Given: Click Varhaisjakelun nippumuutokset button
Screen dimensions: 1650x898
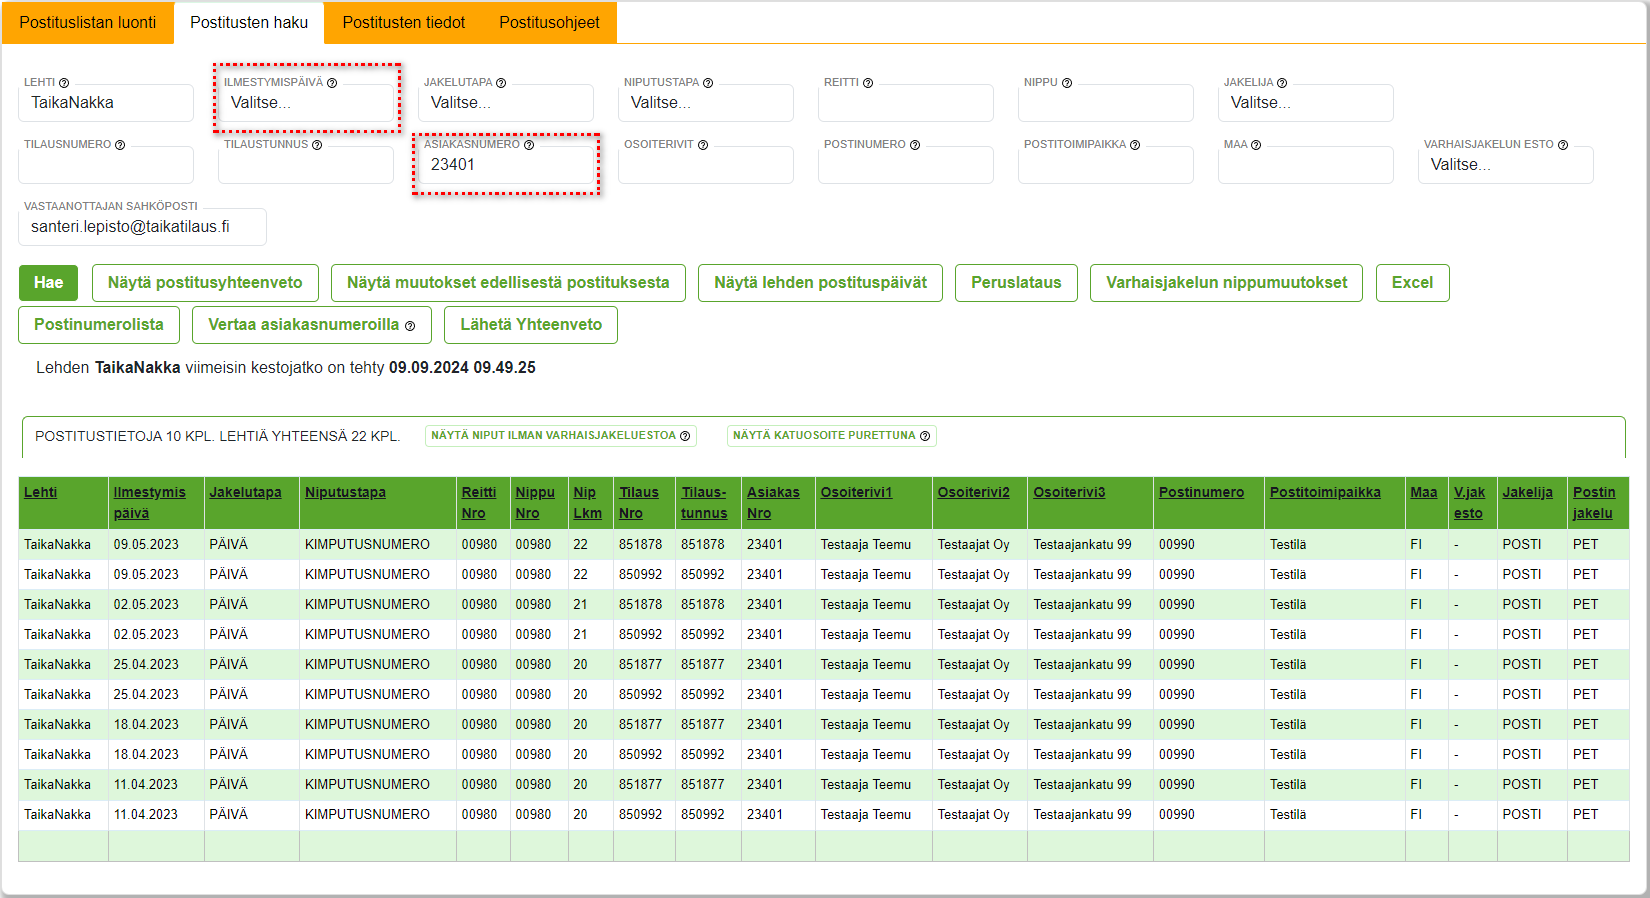Looking at the screenshot, I should point(1226,283).
